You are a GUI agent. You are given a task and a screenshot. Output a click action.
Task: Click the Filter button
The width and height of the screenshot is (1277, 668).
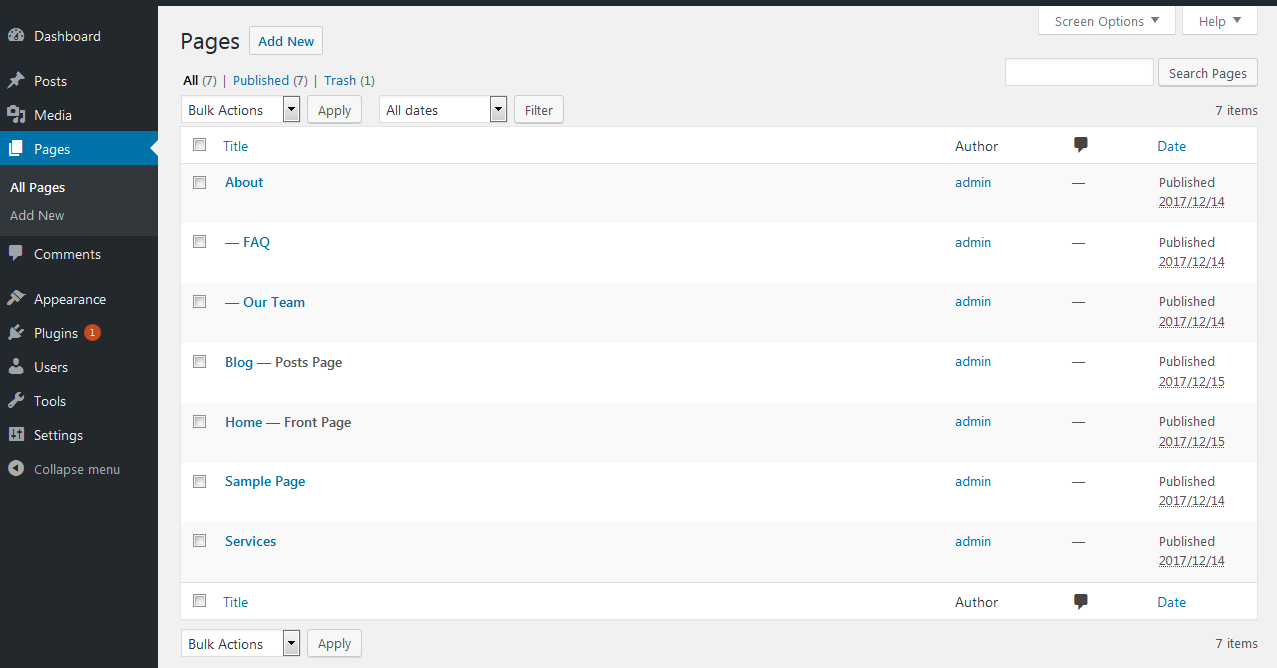(539, 110)
